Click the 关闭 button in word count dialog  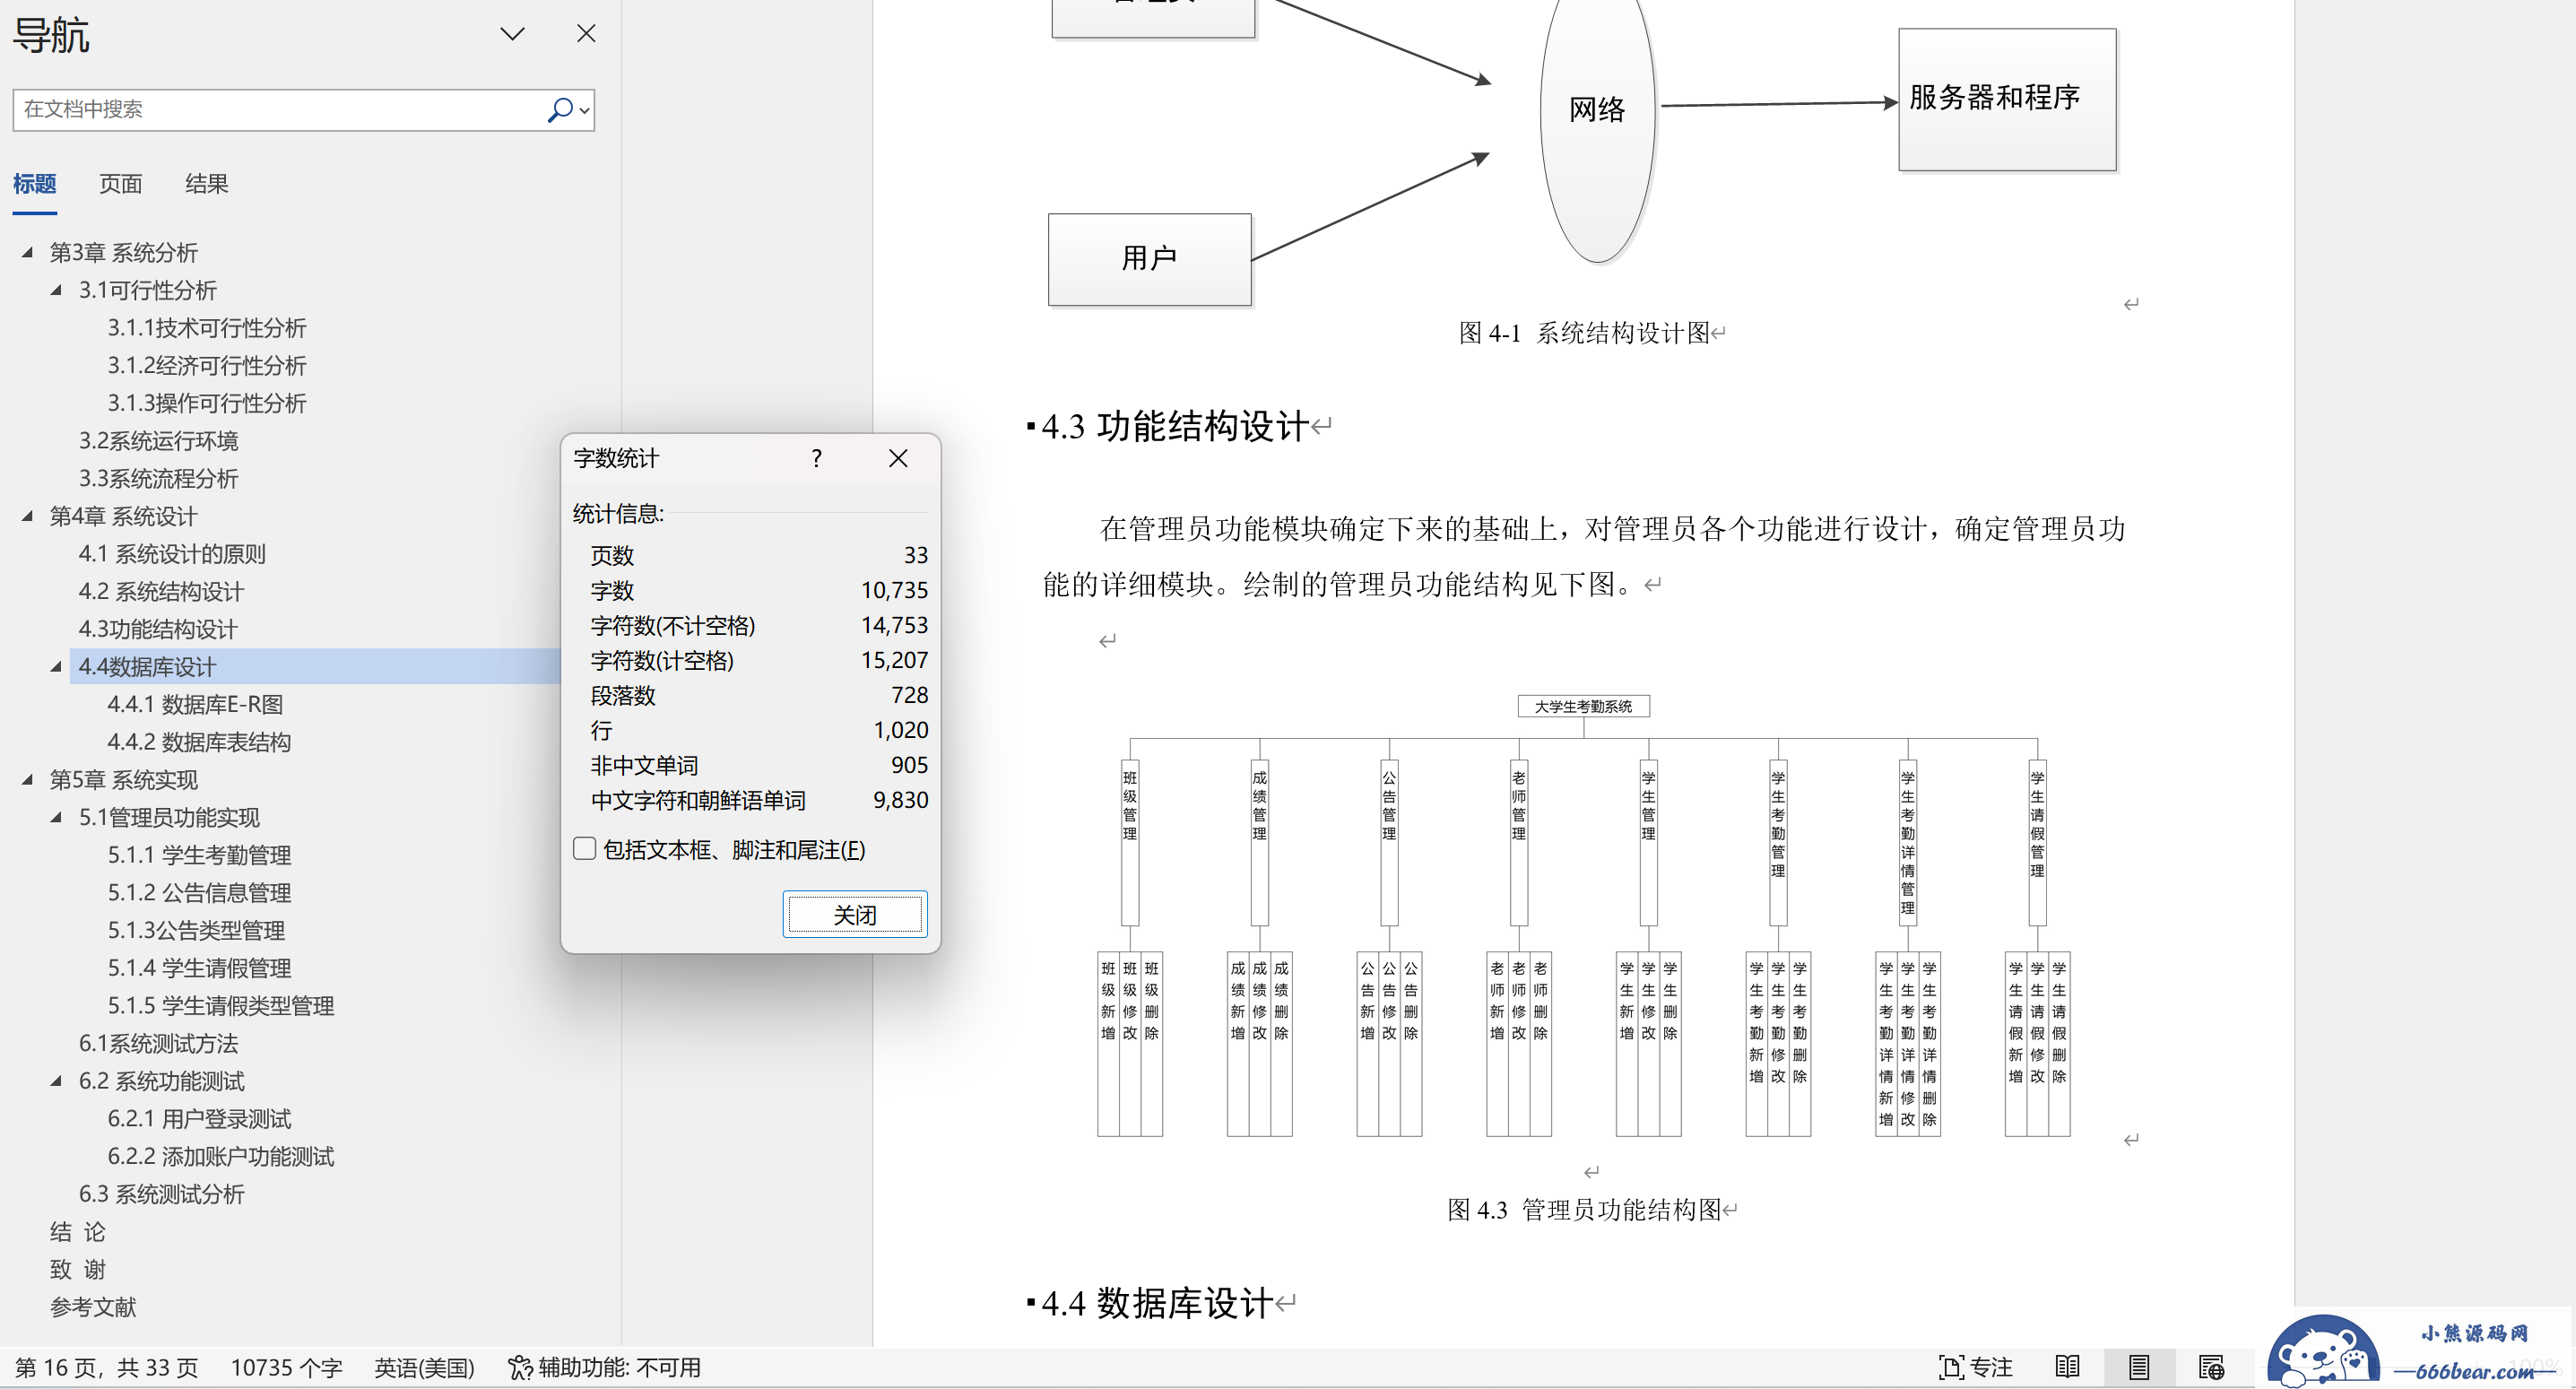click(x=855, y=914)
